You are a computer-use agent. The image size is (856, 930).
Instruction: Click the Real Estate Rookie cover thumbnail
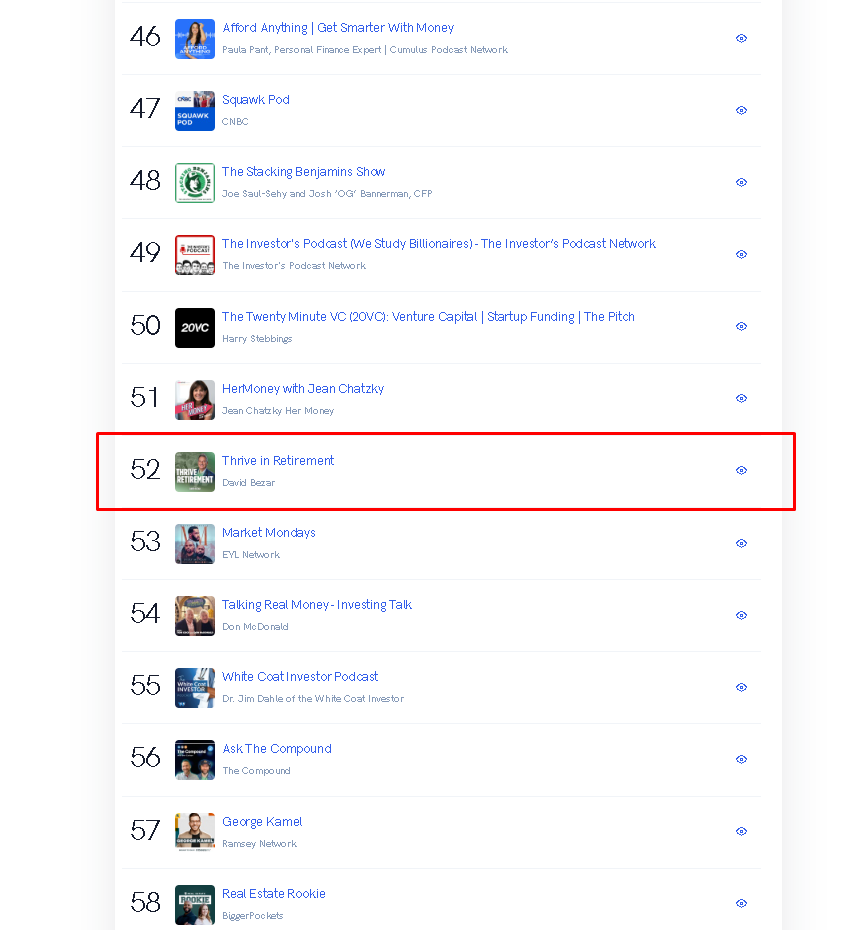click(x=195, y=904)
